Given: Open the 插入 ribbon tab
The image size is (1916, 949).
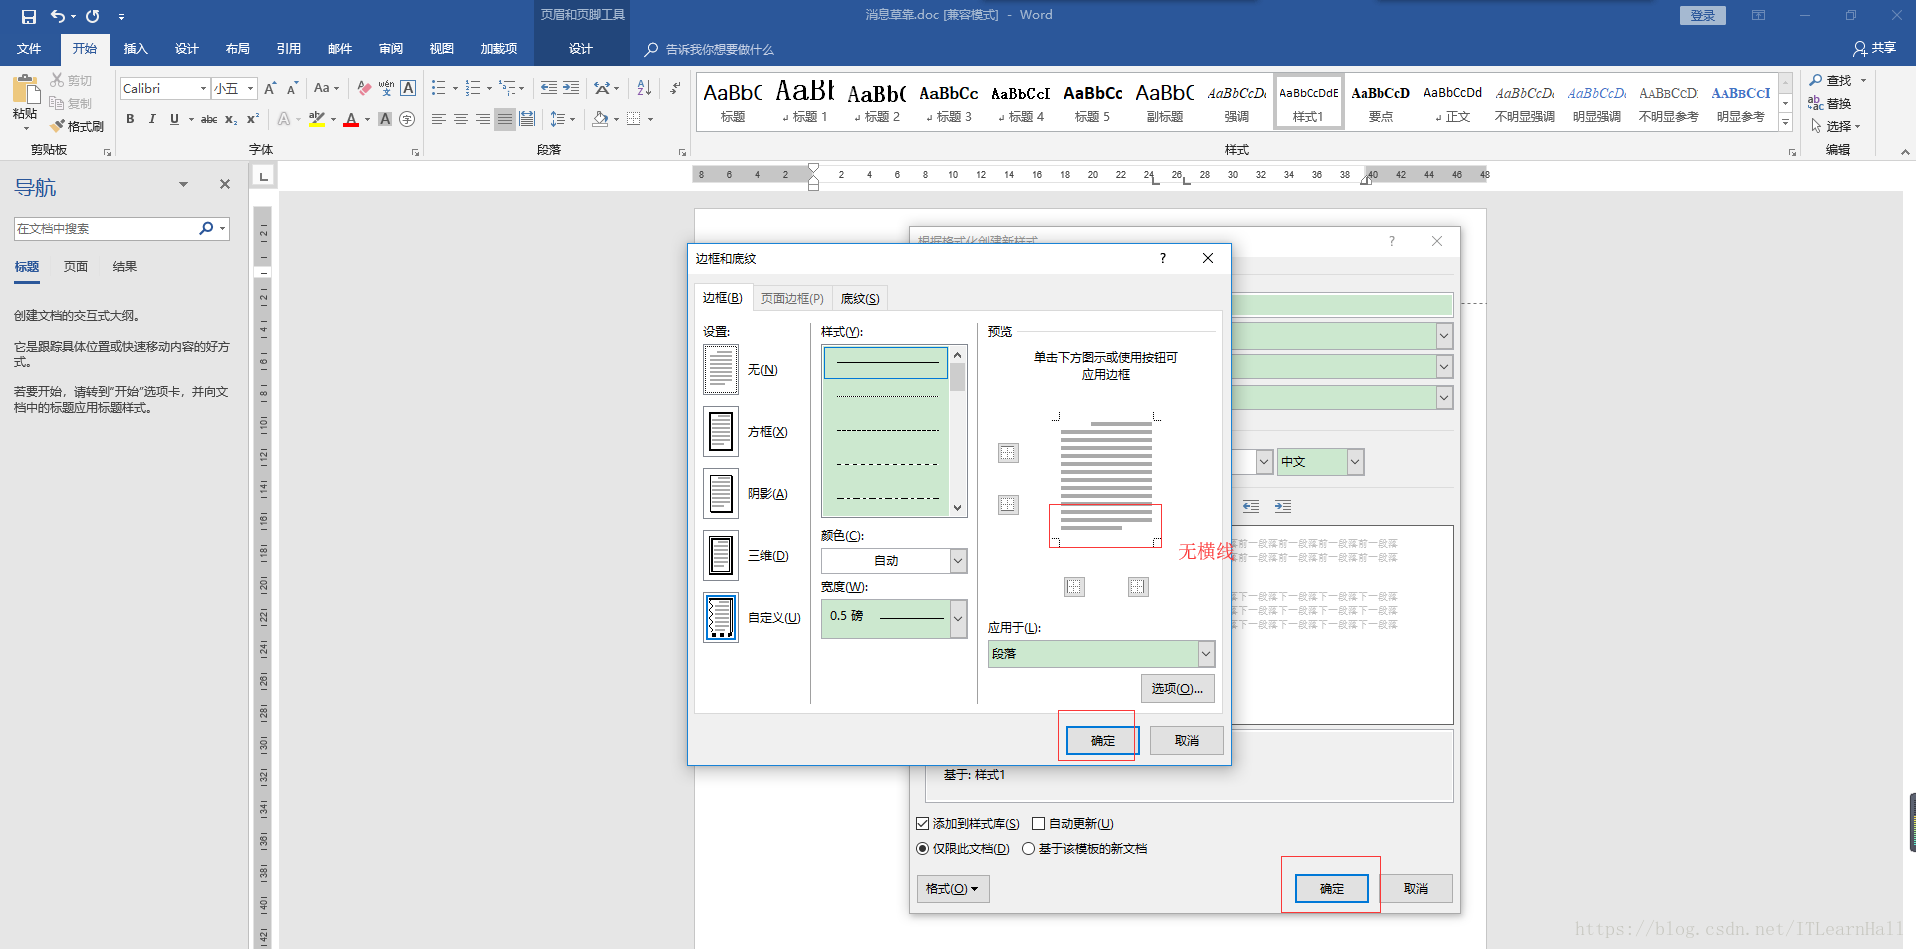Looking at the screenshot, I should pyautogui.click(x=135, y=49).
